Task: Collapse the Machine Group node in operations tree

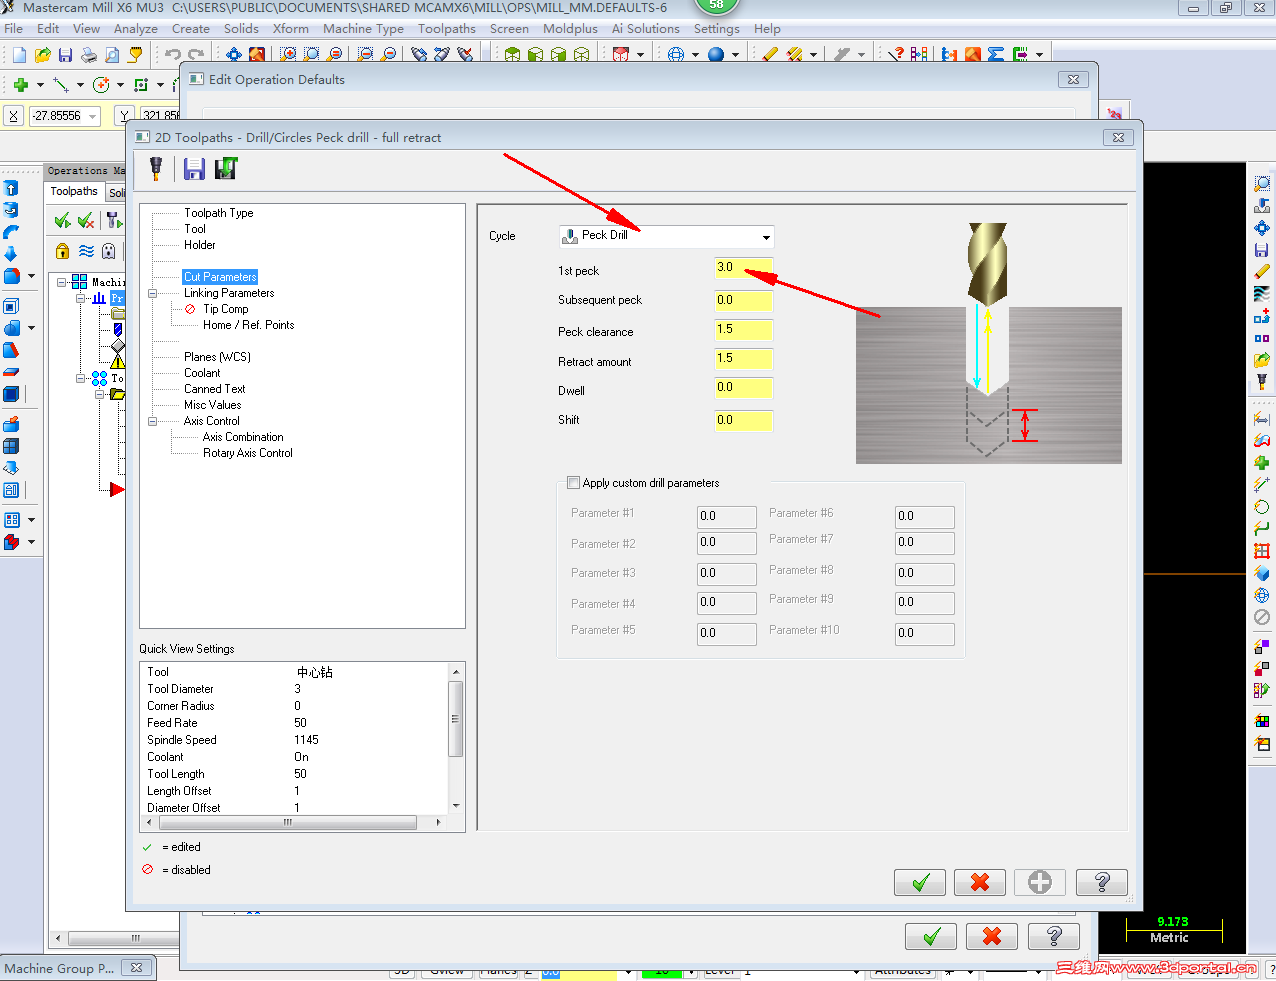Action: [x=62, y=282]
